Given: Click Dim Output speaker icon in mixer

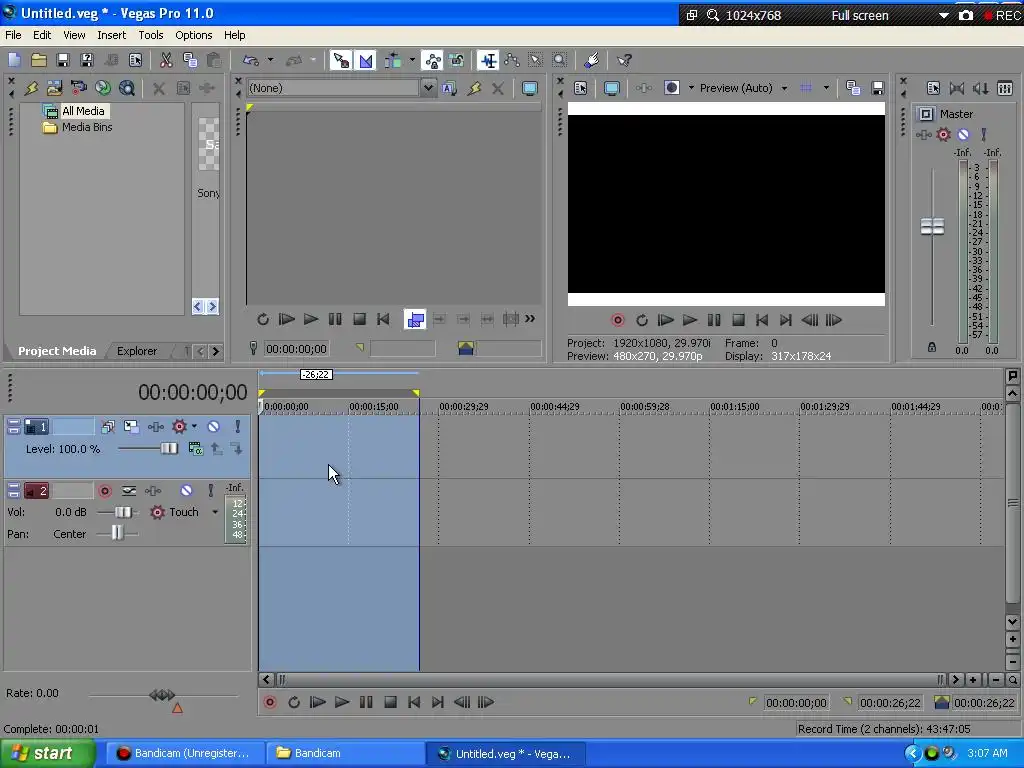Looking at the screenshot, I should coord(981,88).
